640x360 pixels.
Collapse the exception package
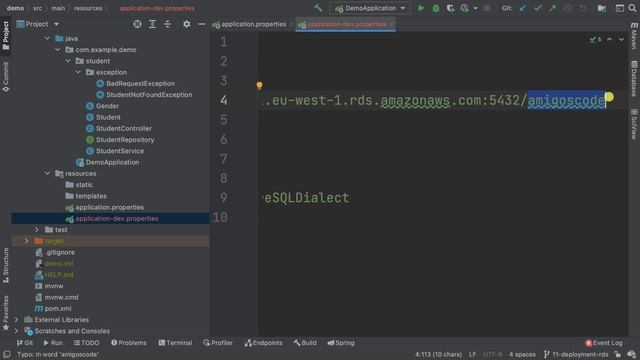78,72
